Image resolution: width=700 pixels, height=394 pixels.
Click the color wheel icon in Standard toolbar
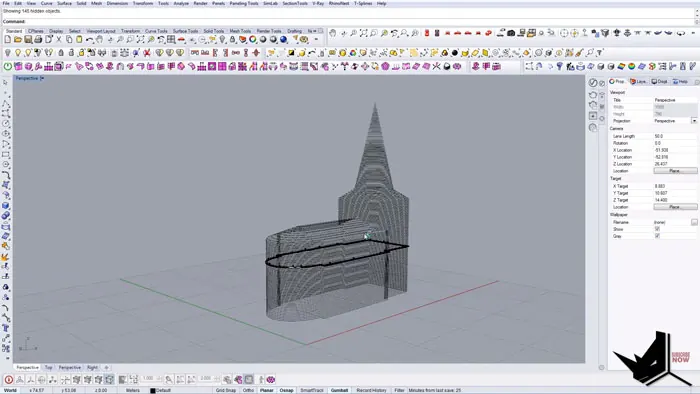[253, 40]
